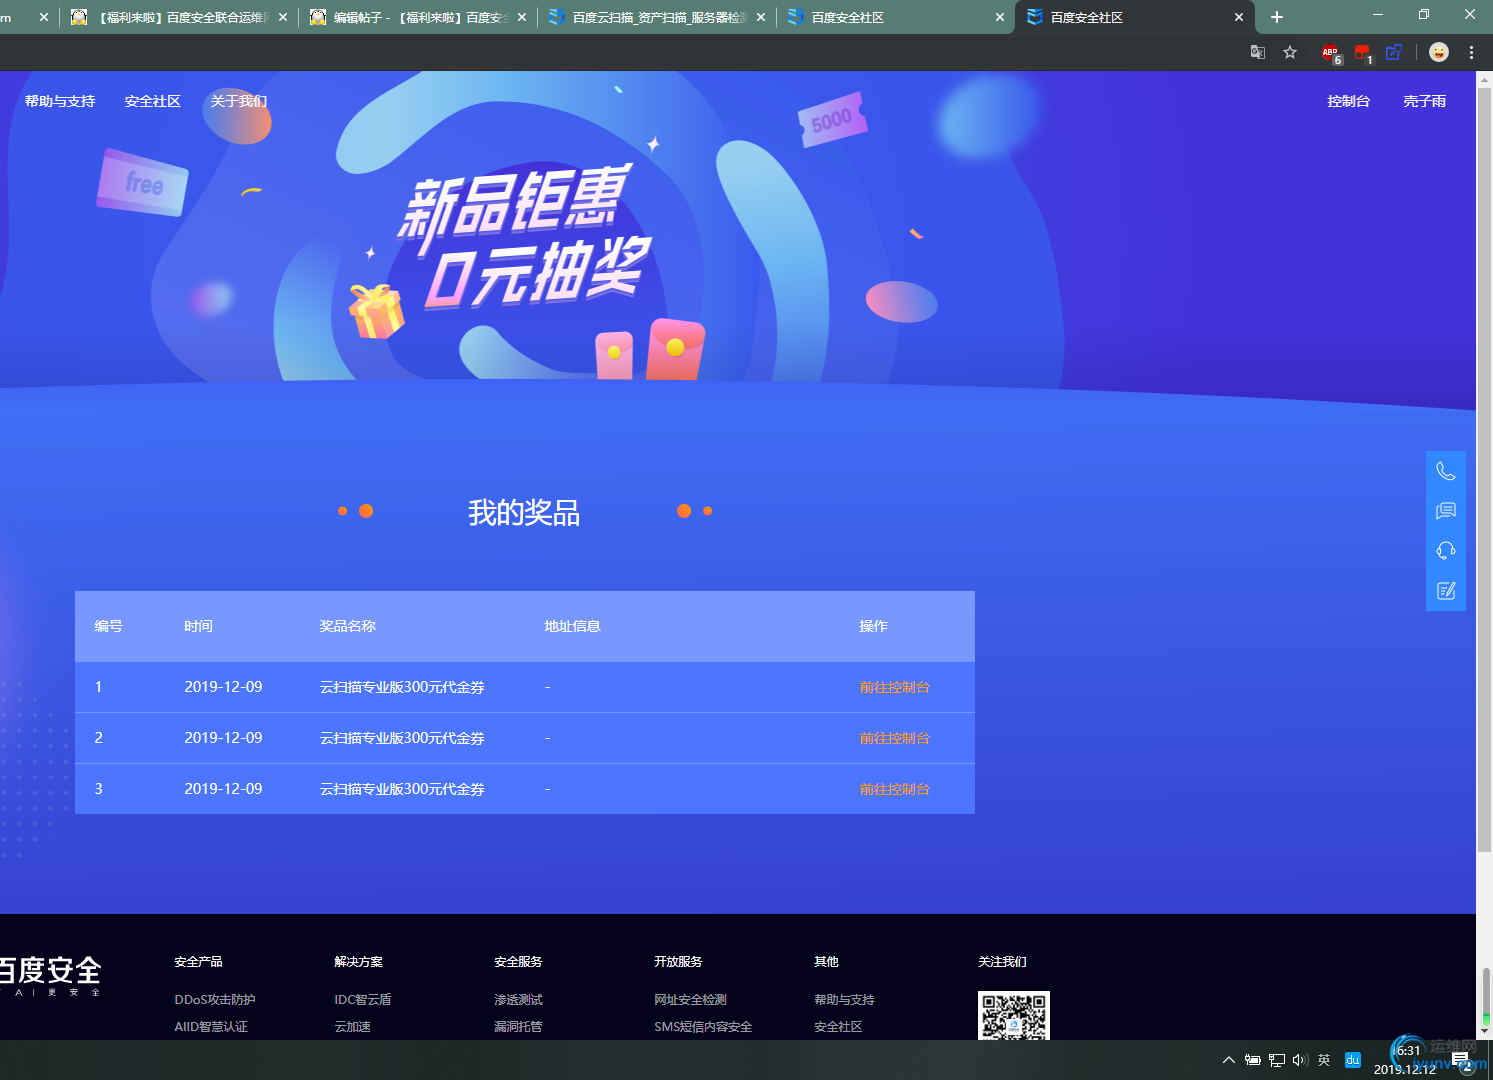Show hidden system tray icons chevron

click(x=1229, y=1060)
